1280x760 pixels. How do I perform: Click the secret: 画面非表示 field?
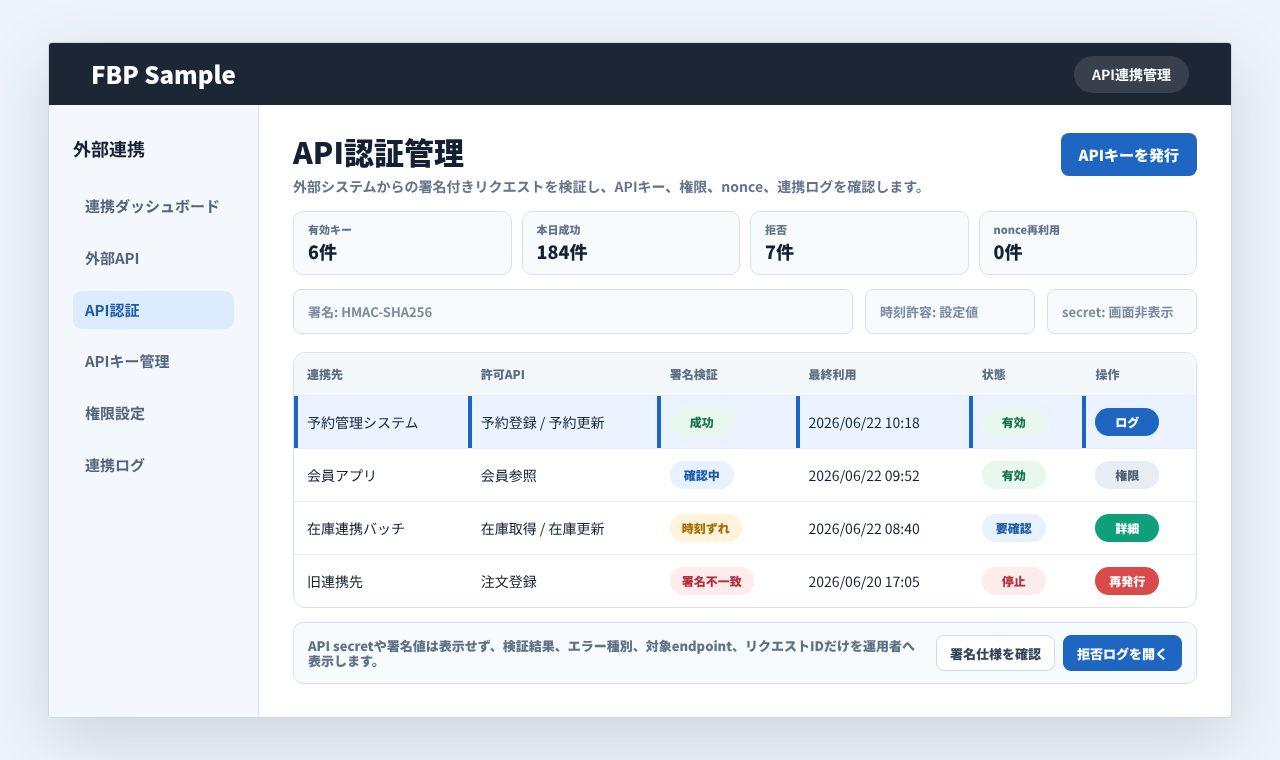[x=1122, y=312]
